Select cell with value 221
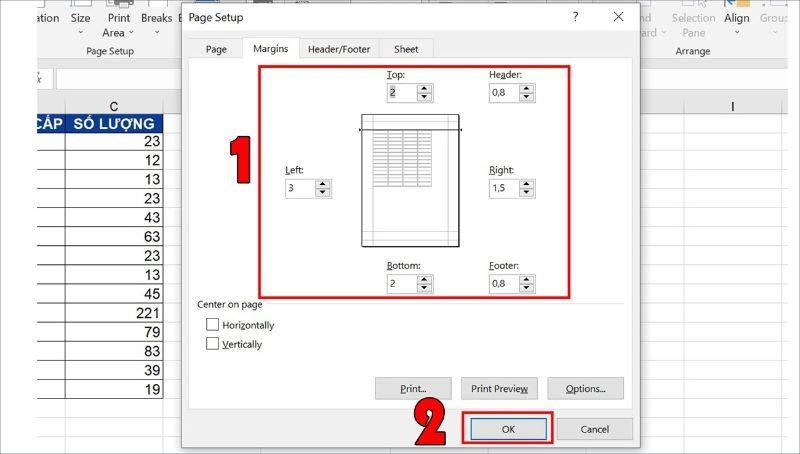The image size is (800, 454). (x=114, y=313)
